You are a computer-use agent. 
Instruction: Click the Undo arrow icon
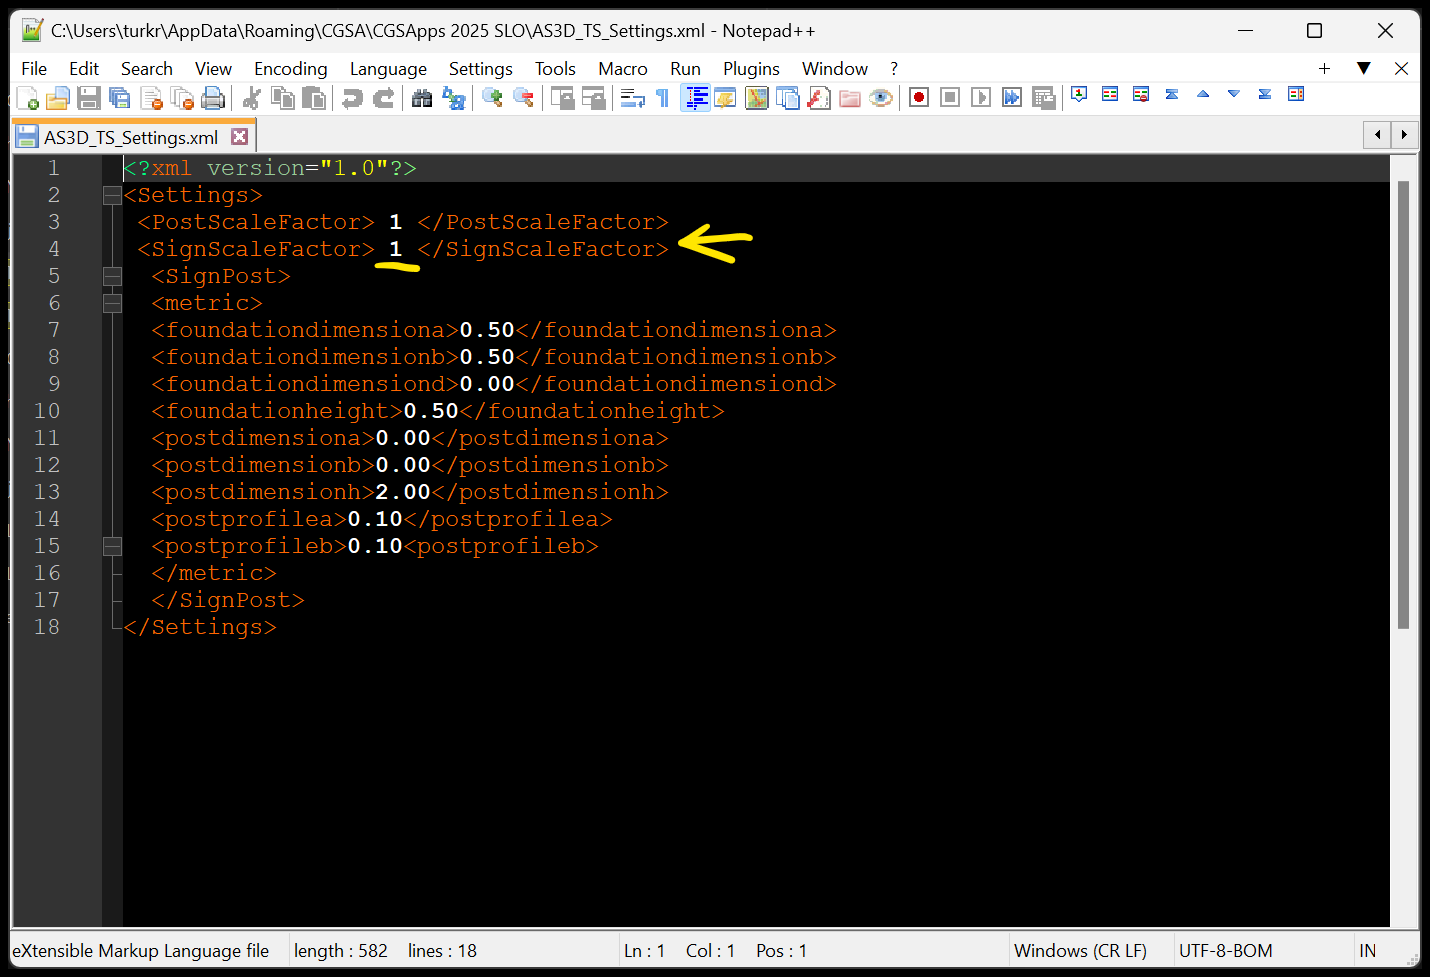tap(352, 97)
